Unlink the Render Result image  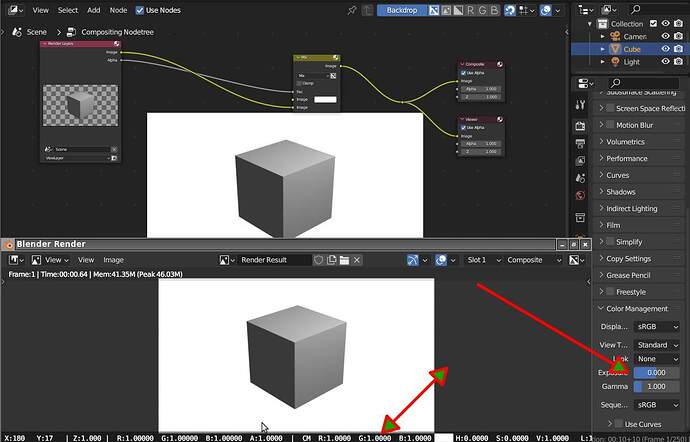357,260
